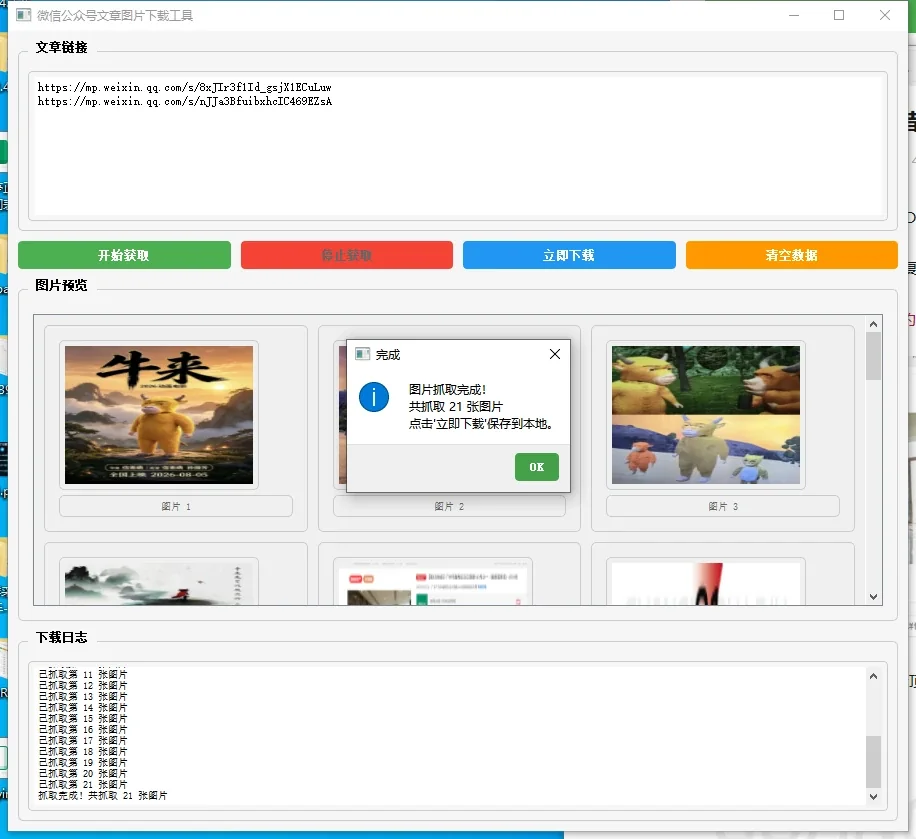
Task: Click the app icon in the main title bar
Action: tap(23, 15)
